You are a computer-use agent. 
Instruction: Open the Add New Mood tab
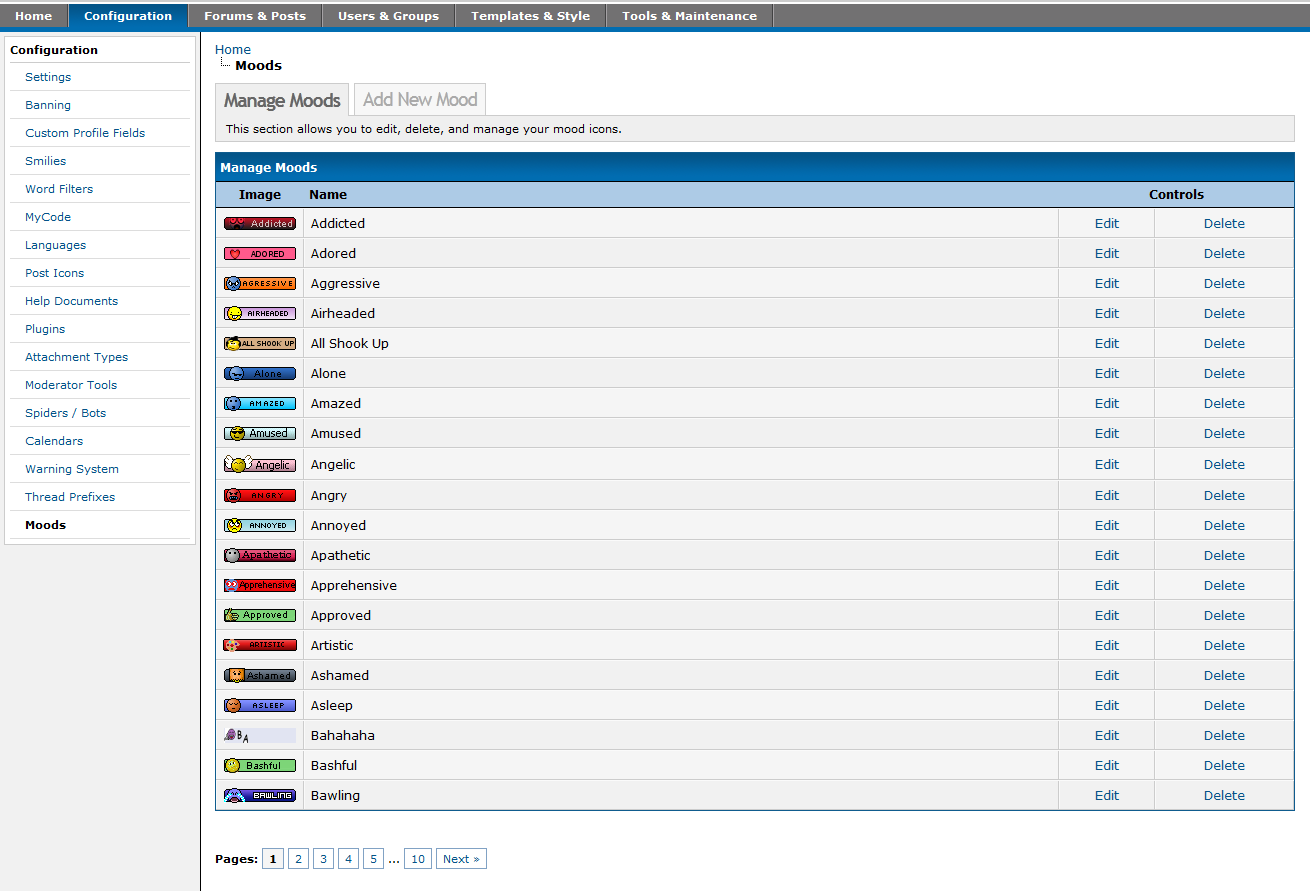point(420,100)
